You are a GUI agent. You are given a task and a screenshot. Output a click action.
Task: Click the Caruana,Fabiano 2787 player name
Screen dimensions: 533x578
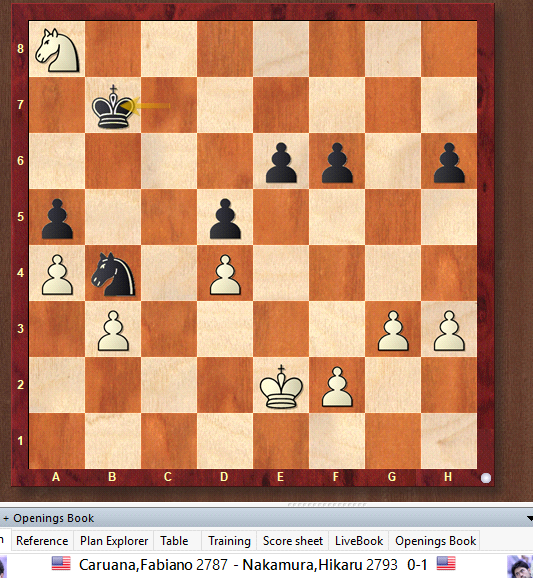[153, 564]
